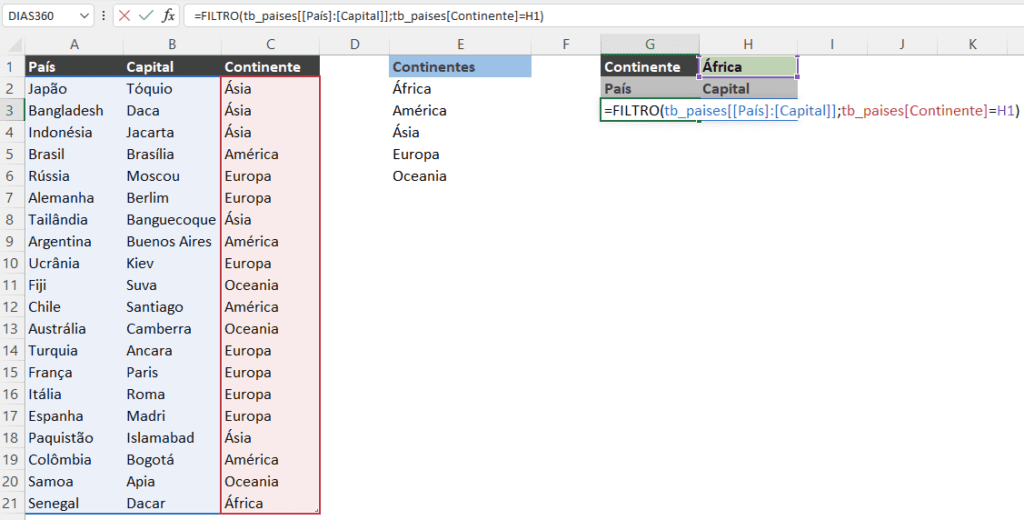The height and width of the screenshot is (520, 1024).
Task: Select the cell 'Austrália'
Action: (74, 329)
